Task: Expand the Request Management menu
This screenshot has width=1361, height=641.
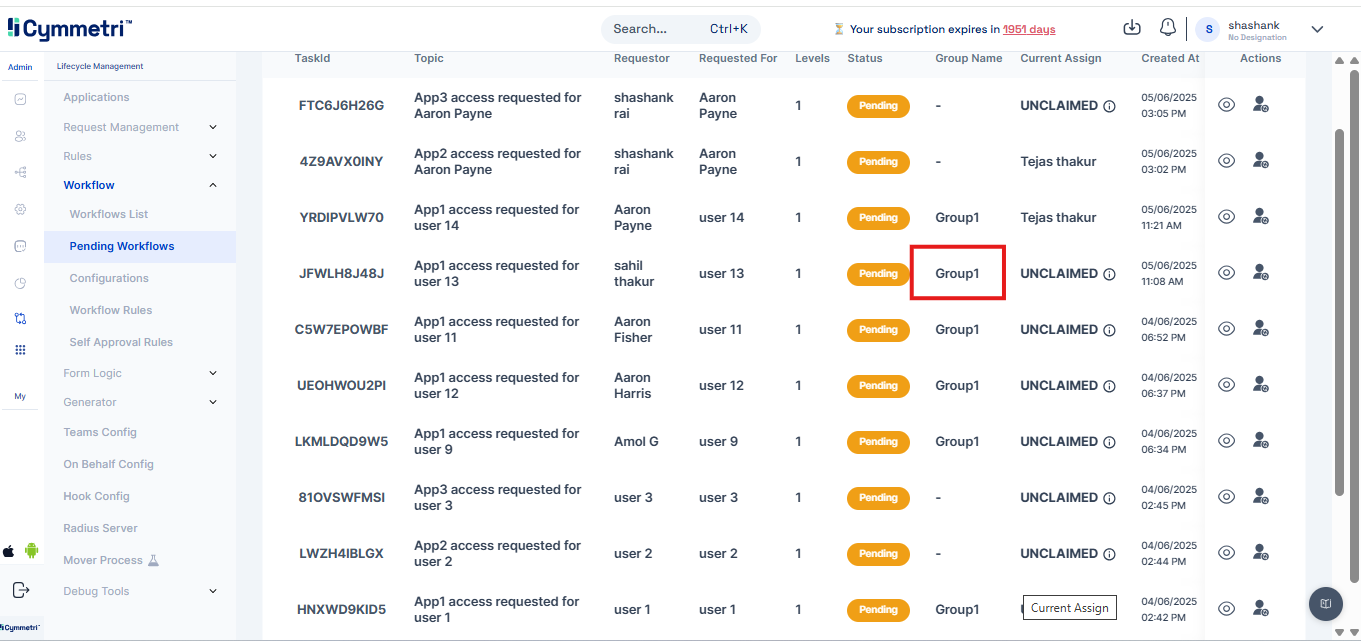Action: click(x=140, y=127)
